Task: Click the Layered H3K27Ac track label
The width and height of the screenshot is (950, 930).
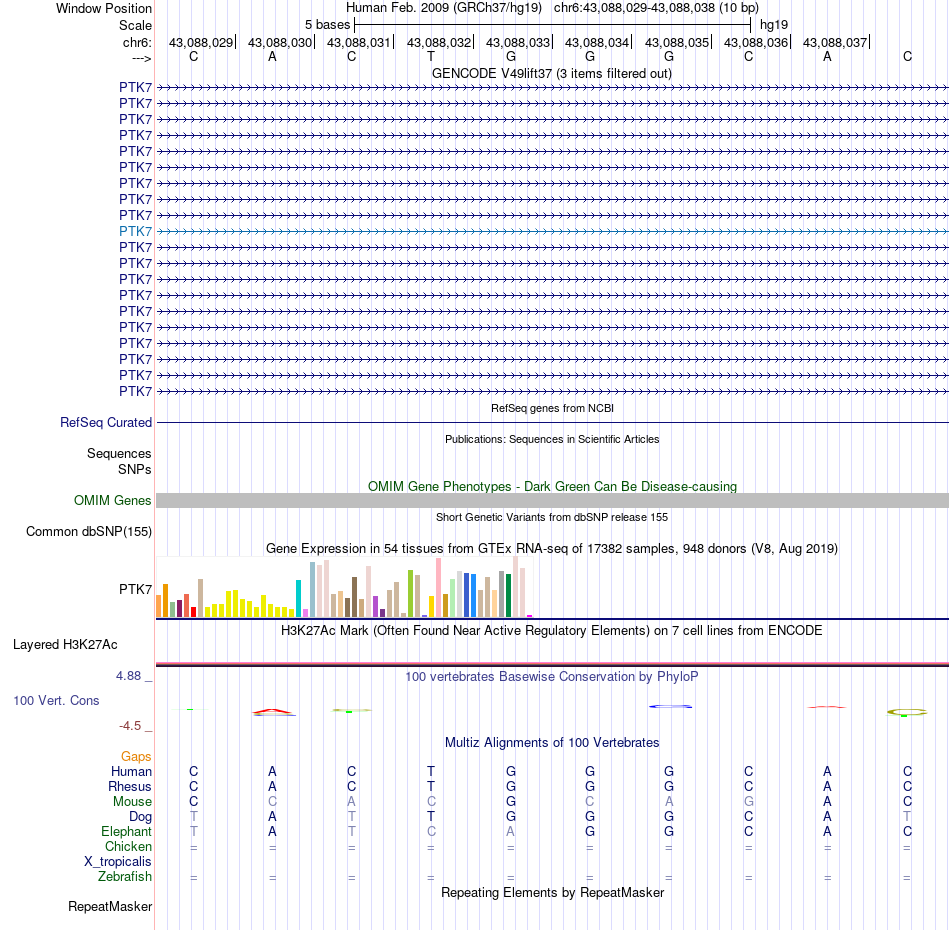Action: (65, 645)
